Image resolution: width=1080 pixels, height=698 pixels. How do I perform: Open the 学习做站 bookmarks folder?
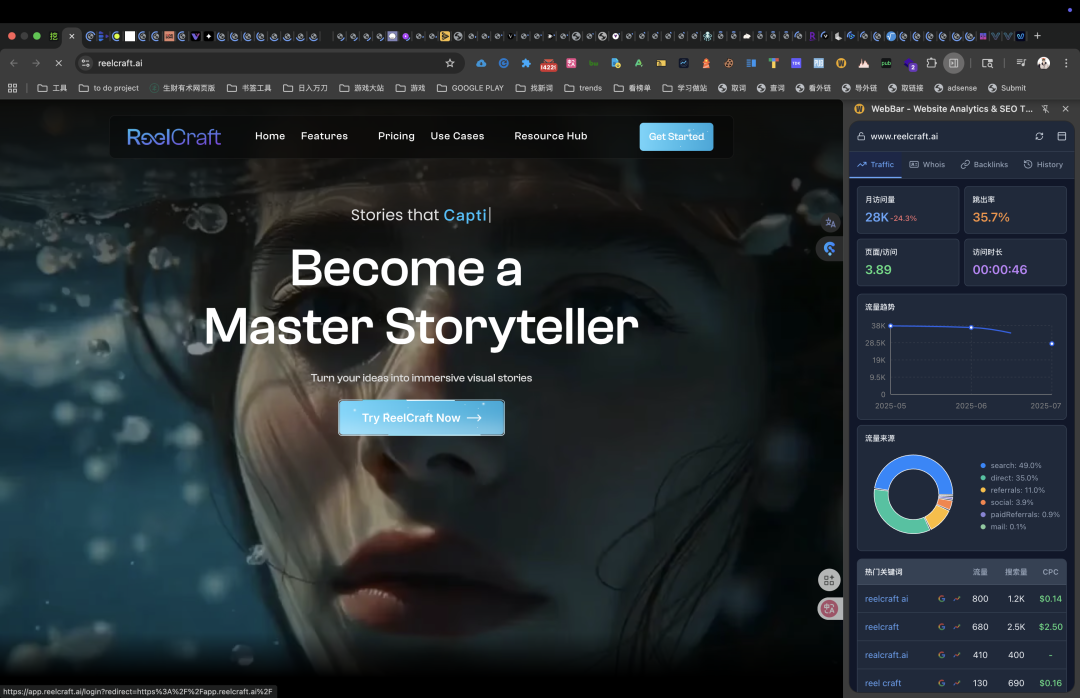tap(685, 88)
